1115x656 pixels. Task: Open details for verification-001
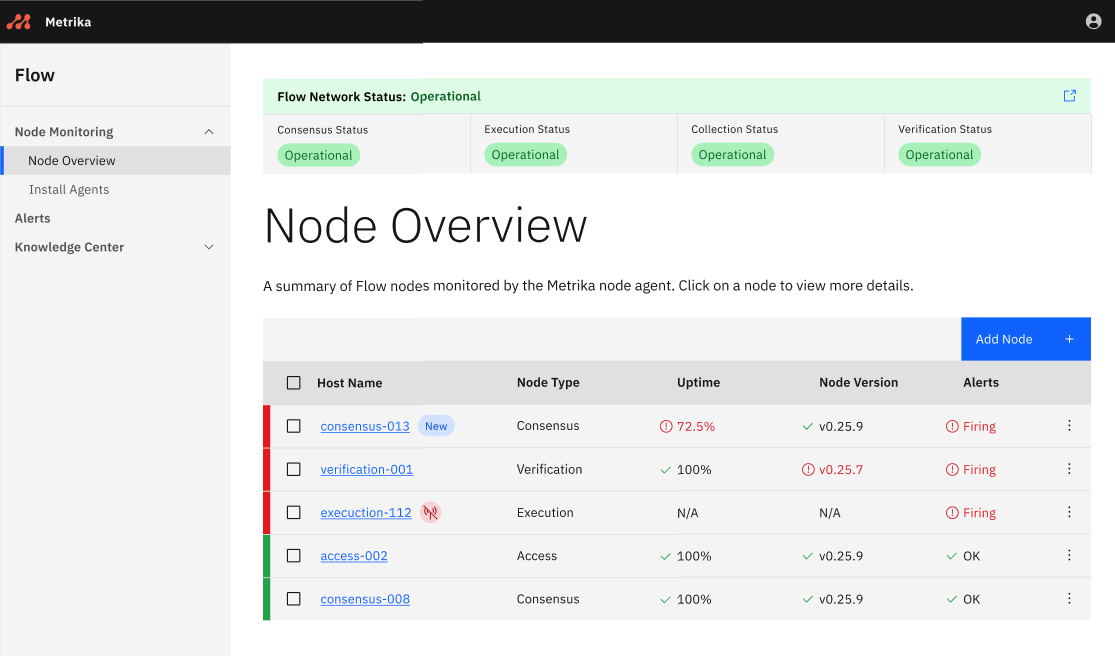pos(366,469)
